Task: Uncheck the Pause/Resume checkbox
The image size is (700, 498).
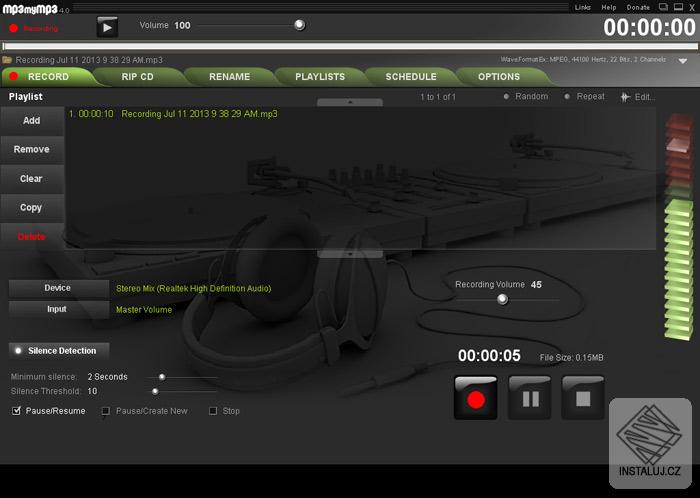Action: point(17,411)
